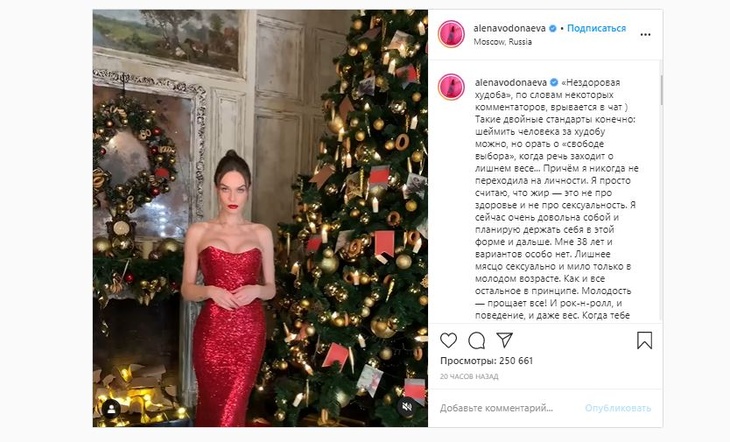The width and height of the screenshot is (730, 442).
Task: Open the three-dot more options menu
Action: 645,34
